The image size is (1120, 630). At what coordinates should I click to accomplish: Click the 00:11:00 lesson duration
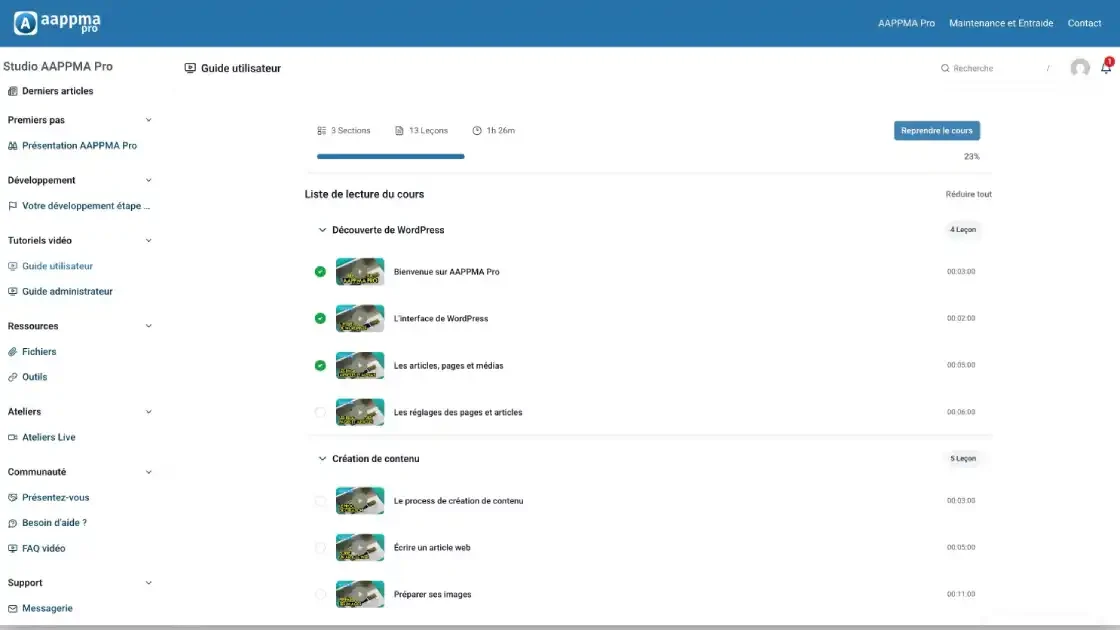click(961, 594)
